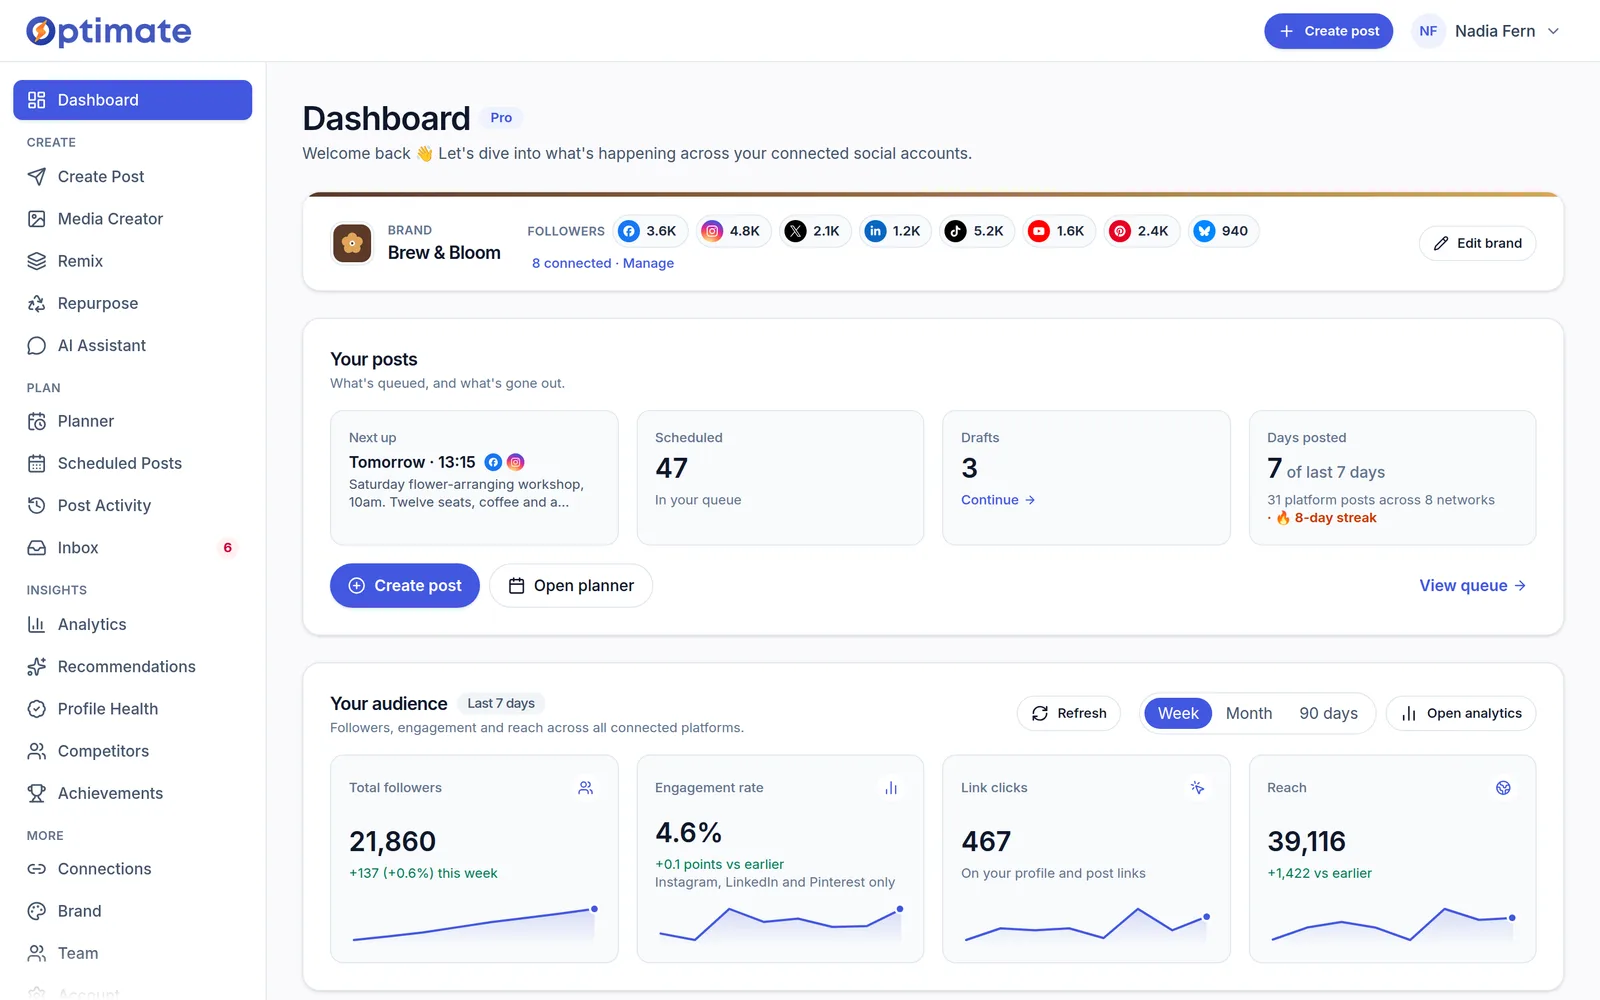Click the Planner calendar icon in sidebar
The height and width of the screenshot is (1000, 1600).
click(x=37, y=421)
